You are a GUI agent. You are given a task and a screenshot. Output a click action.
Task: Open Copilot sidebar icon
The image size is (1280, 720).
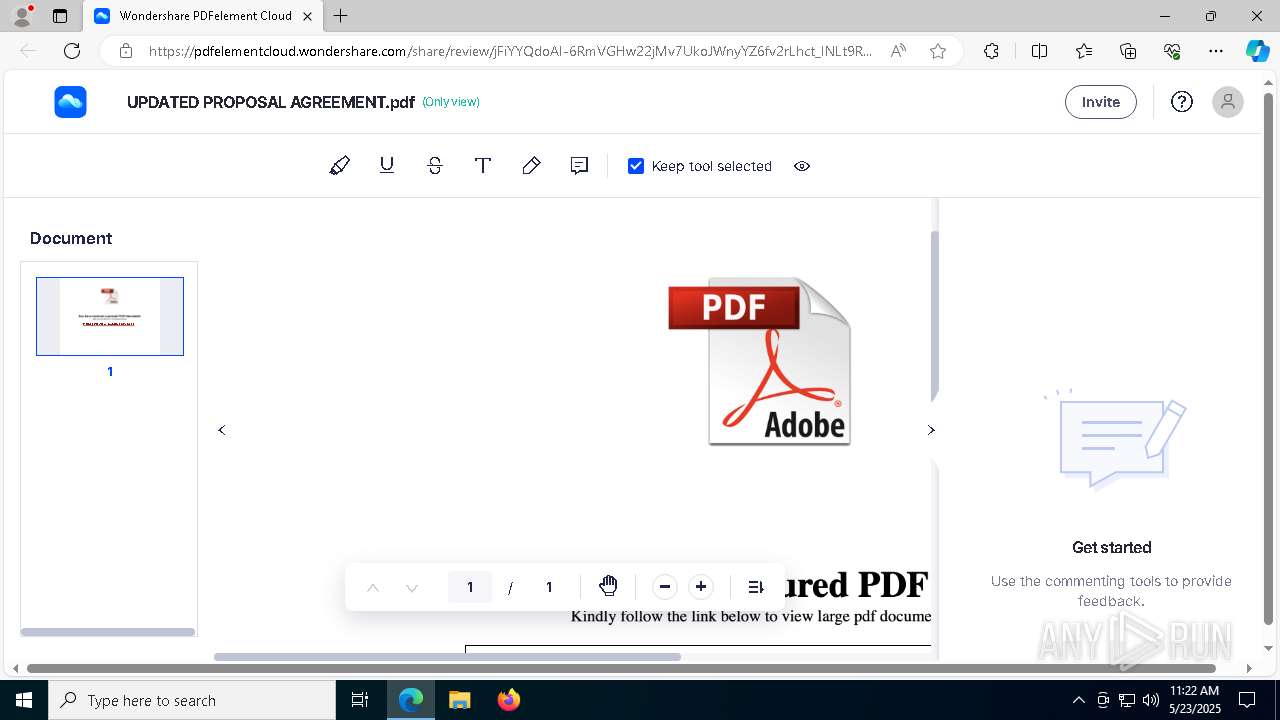point(1257,51)
